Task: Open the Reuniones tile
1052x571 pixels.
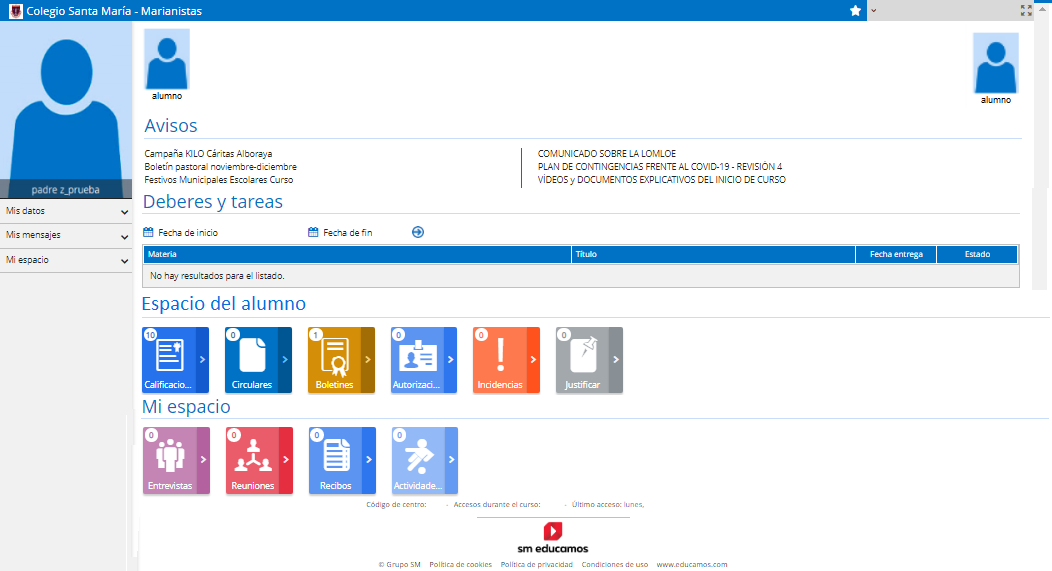Action: pos(251,461)
